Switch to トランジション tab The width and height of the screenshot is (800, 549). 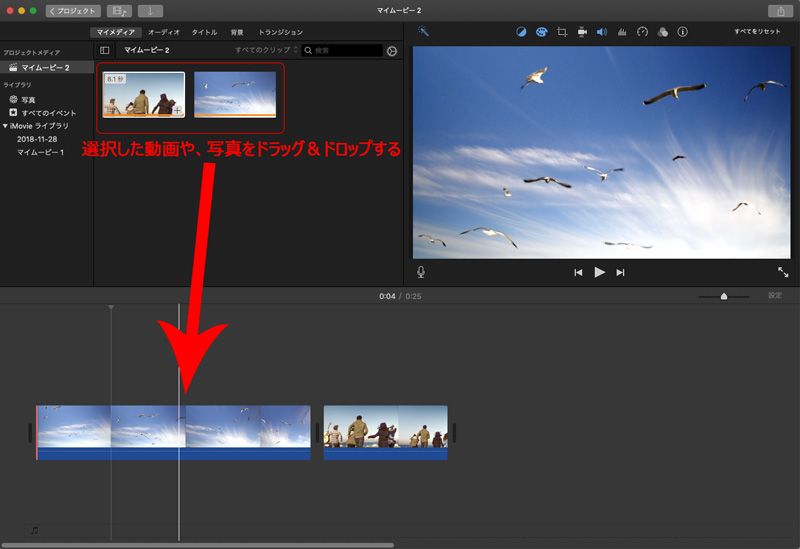281,32
